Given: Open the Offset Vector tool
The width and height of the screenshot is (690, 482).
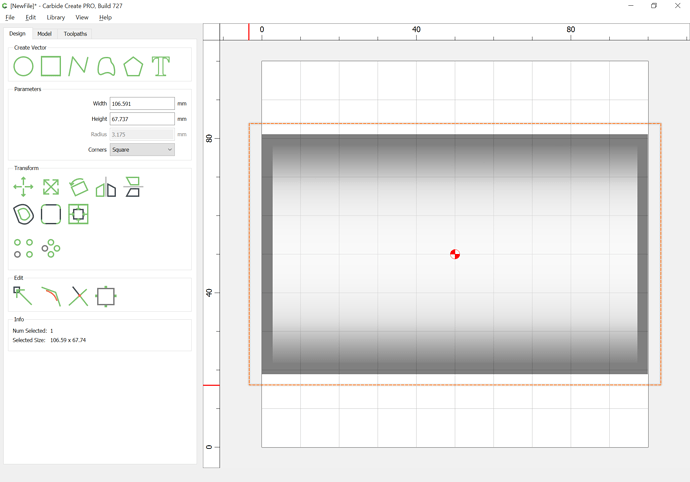Looking at the screenshot, I should [x=23, y=214].
